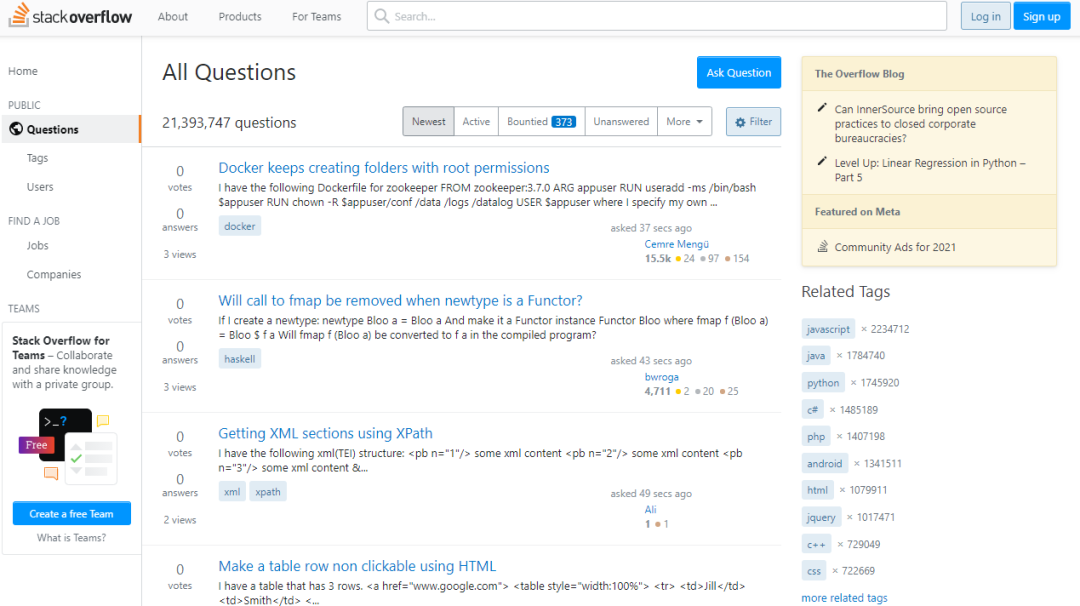Open the fmap newtype Functor question
The width and height of the screenshot is (1080, 606).
[400, 300]
